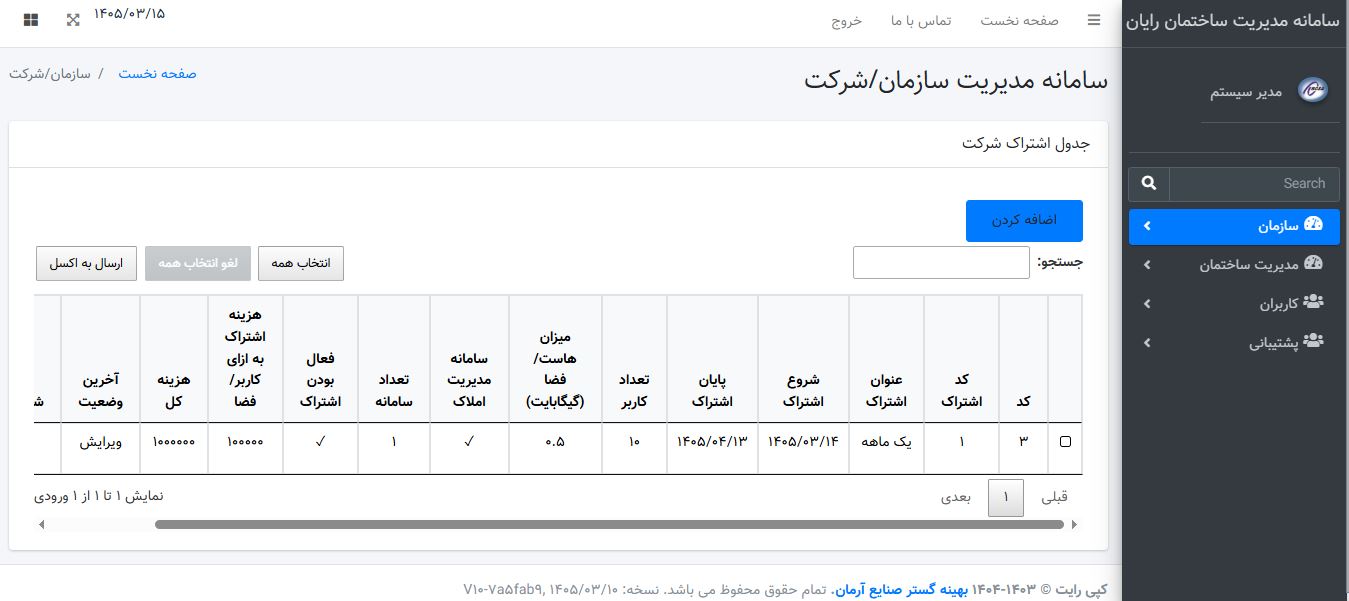This screenshot has width=1349, height=601.
Task: Click the hamburger menu toggle icon
Action: [1094, 20]
